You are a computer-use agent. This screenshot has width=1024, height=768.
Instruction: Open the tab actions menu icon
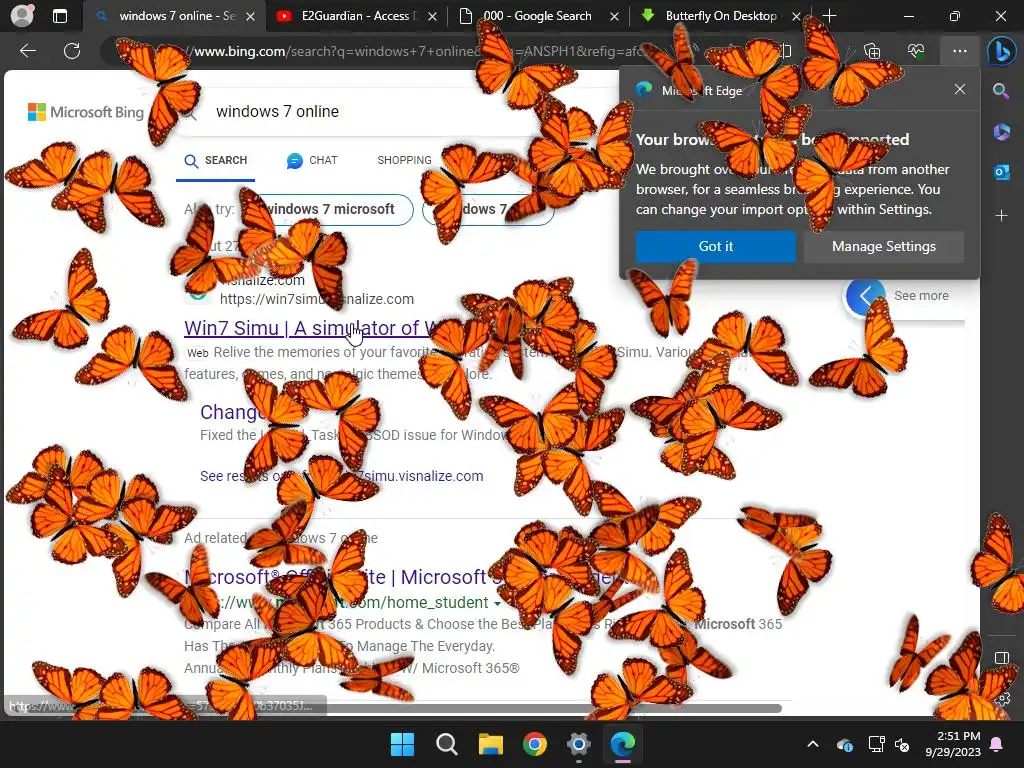[x=59, y=16]
